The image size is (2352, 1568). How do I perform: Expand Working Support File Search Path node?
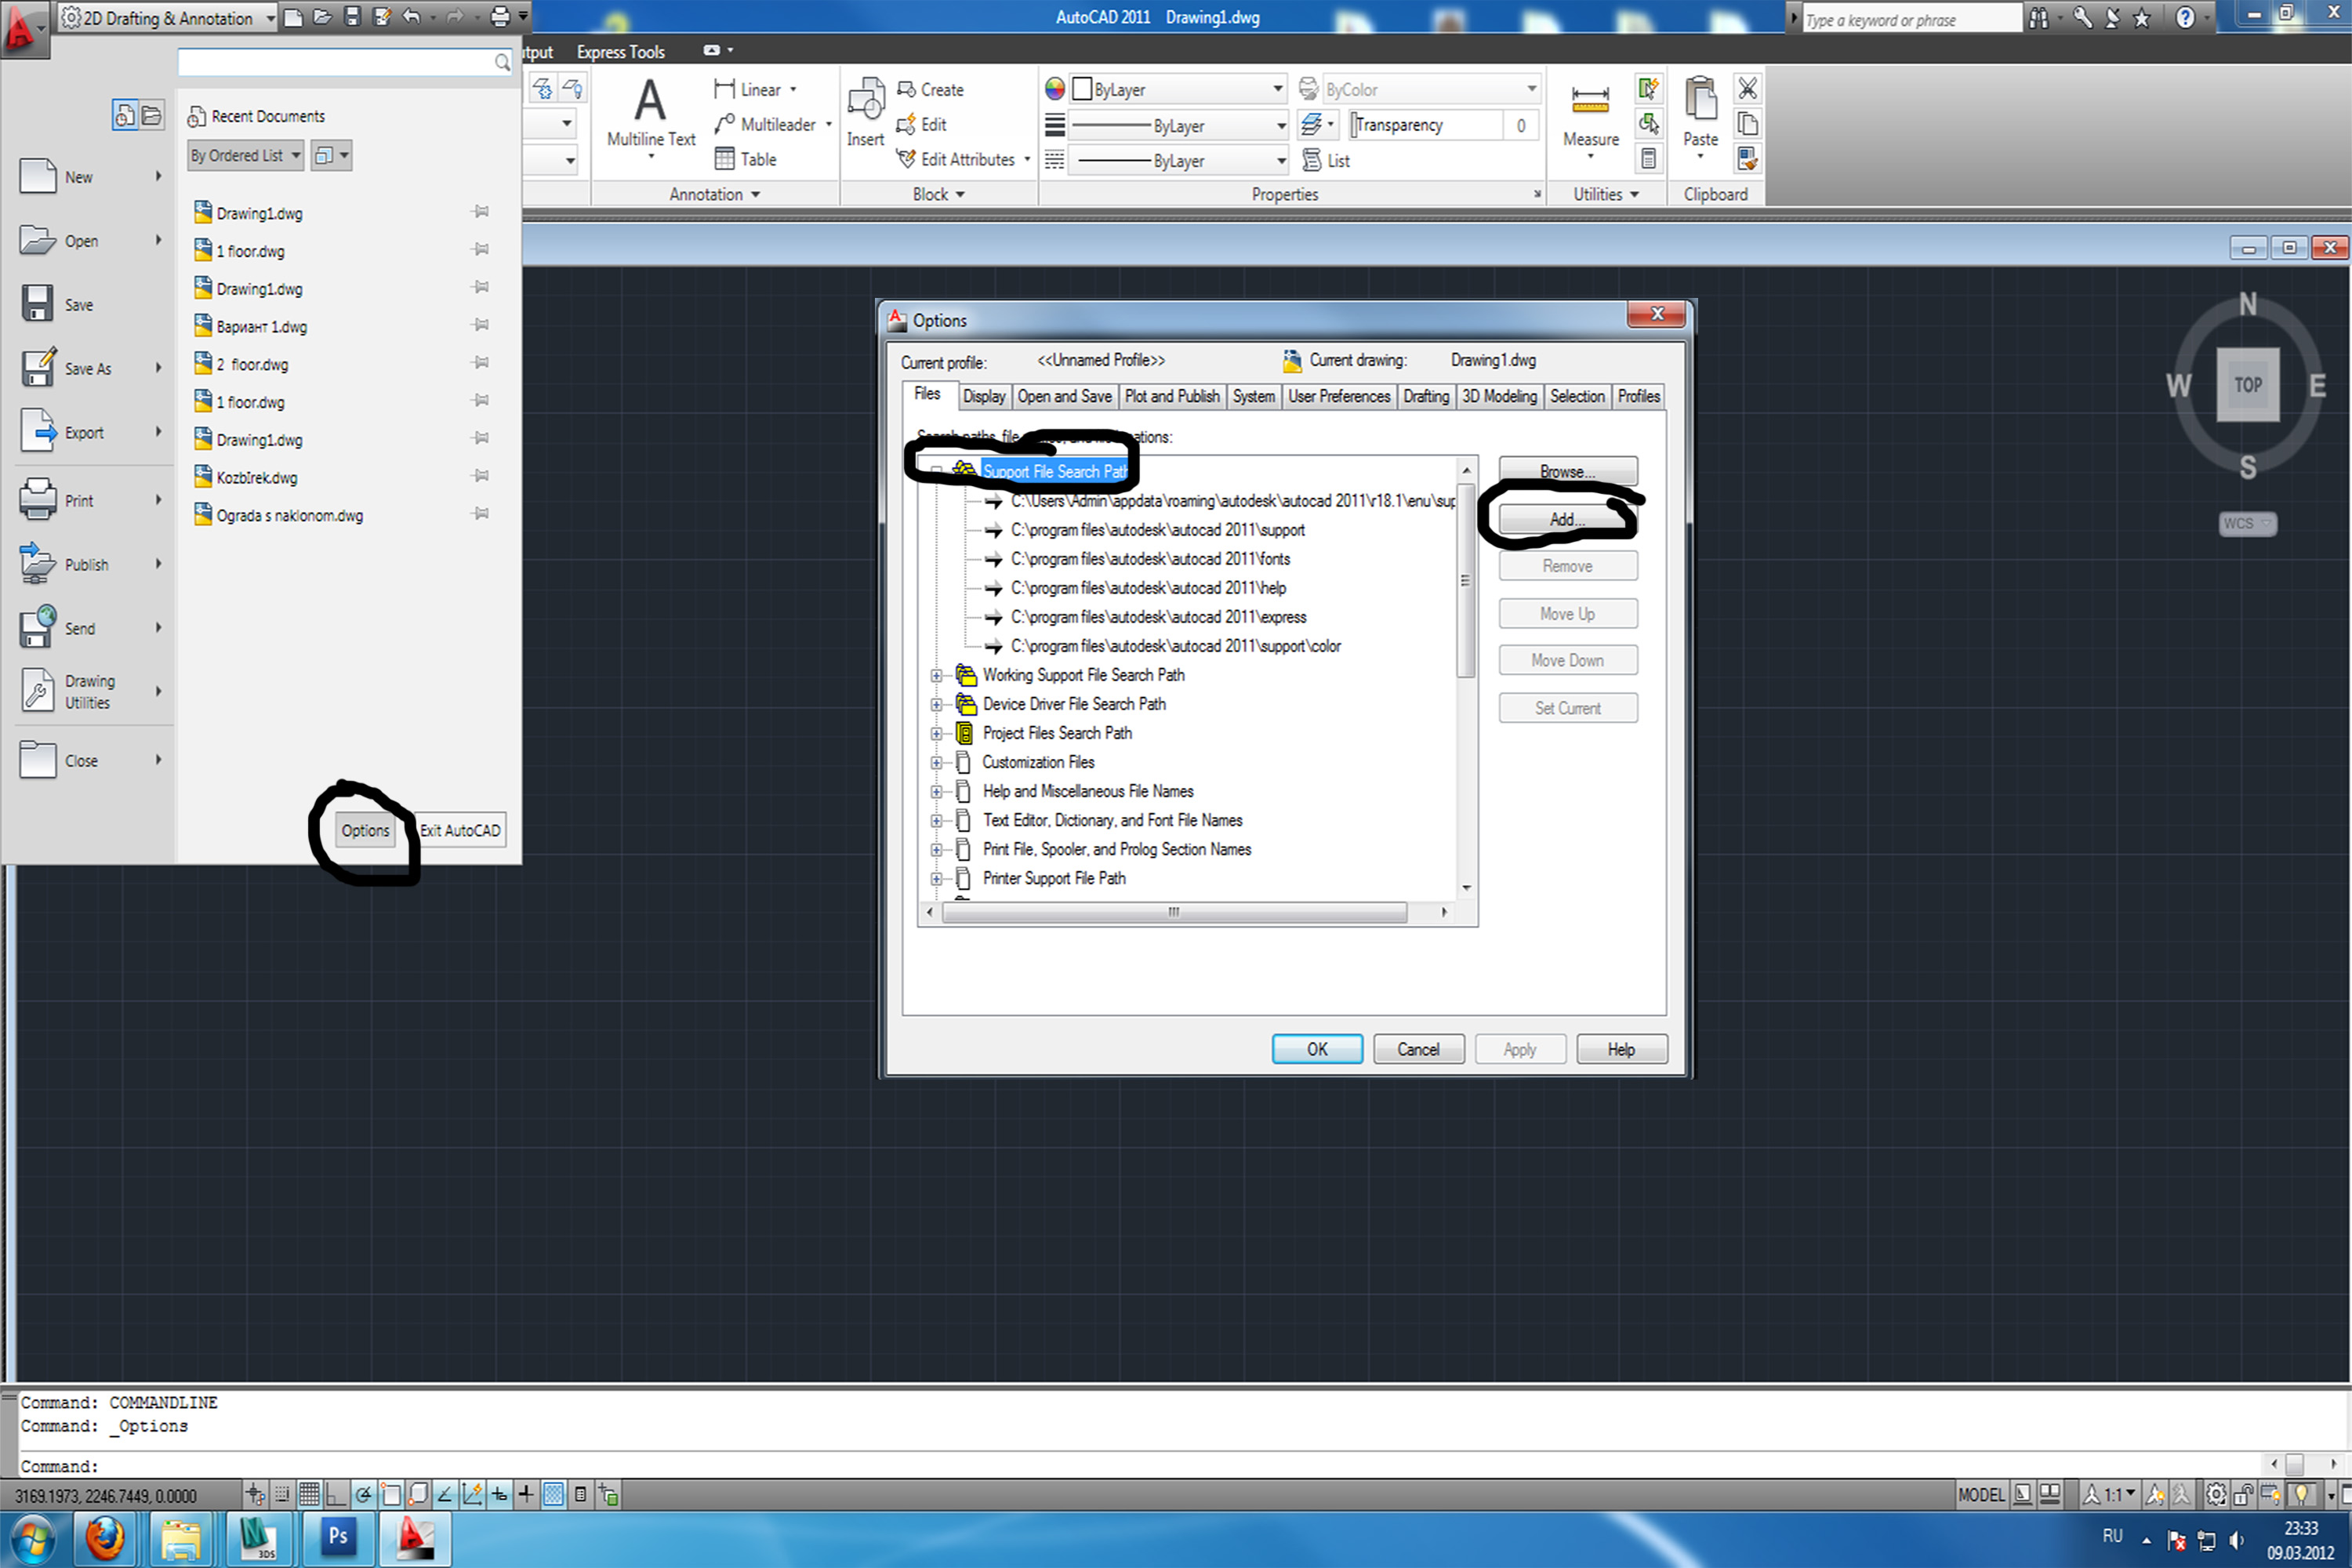936,676
